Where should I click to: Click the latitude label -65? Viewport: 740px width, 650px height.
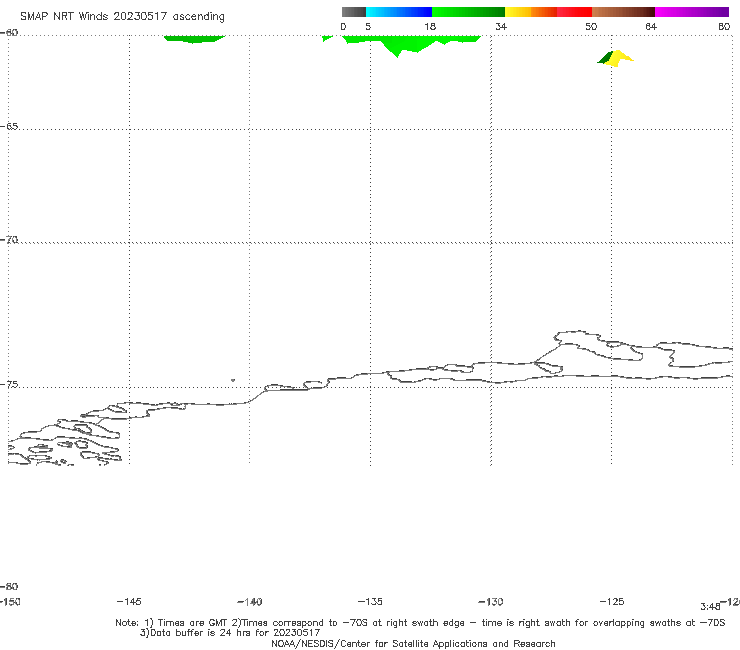tap(9, 127)
